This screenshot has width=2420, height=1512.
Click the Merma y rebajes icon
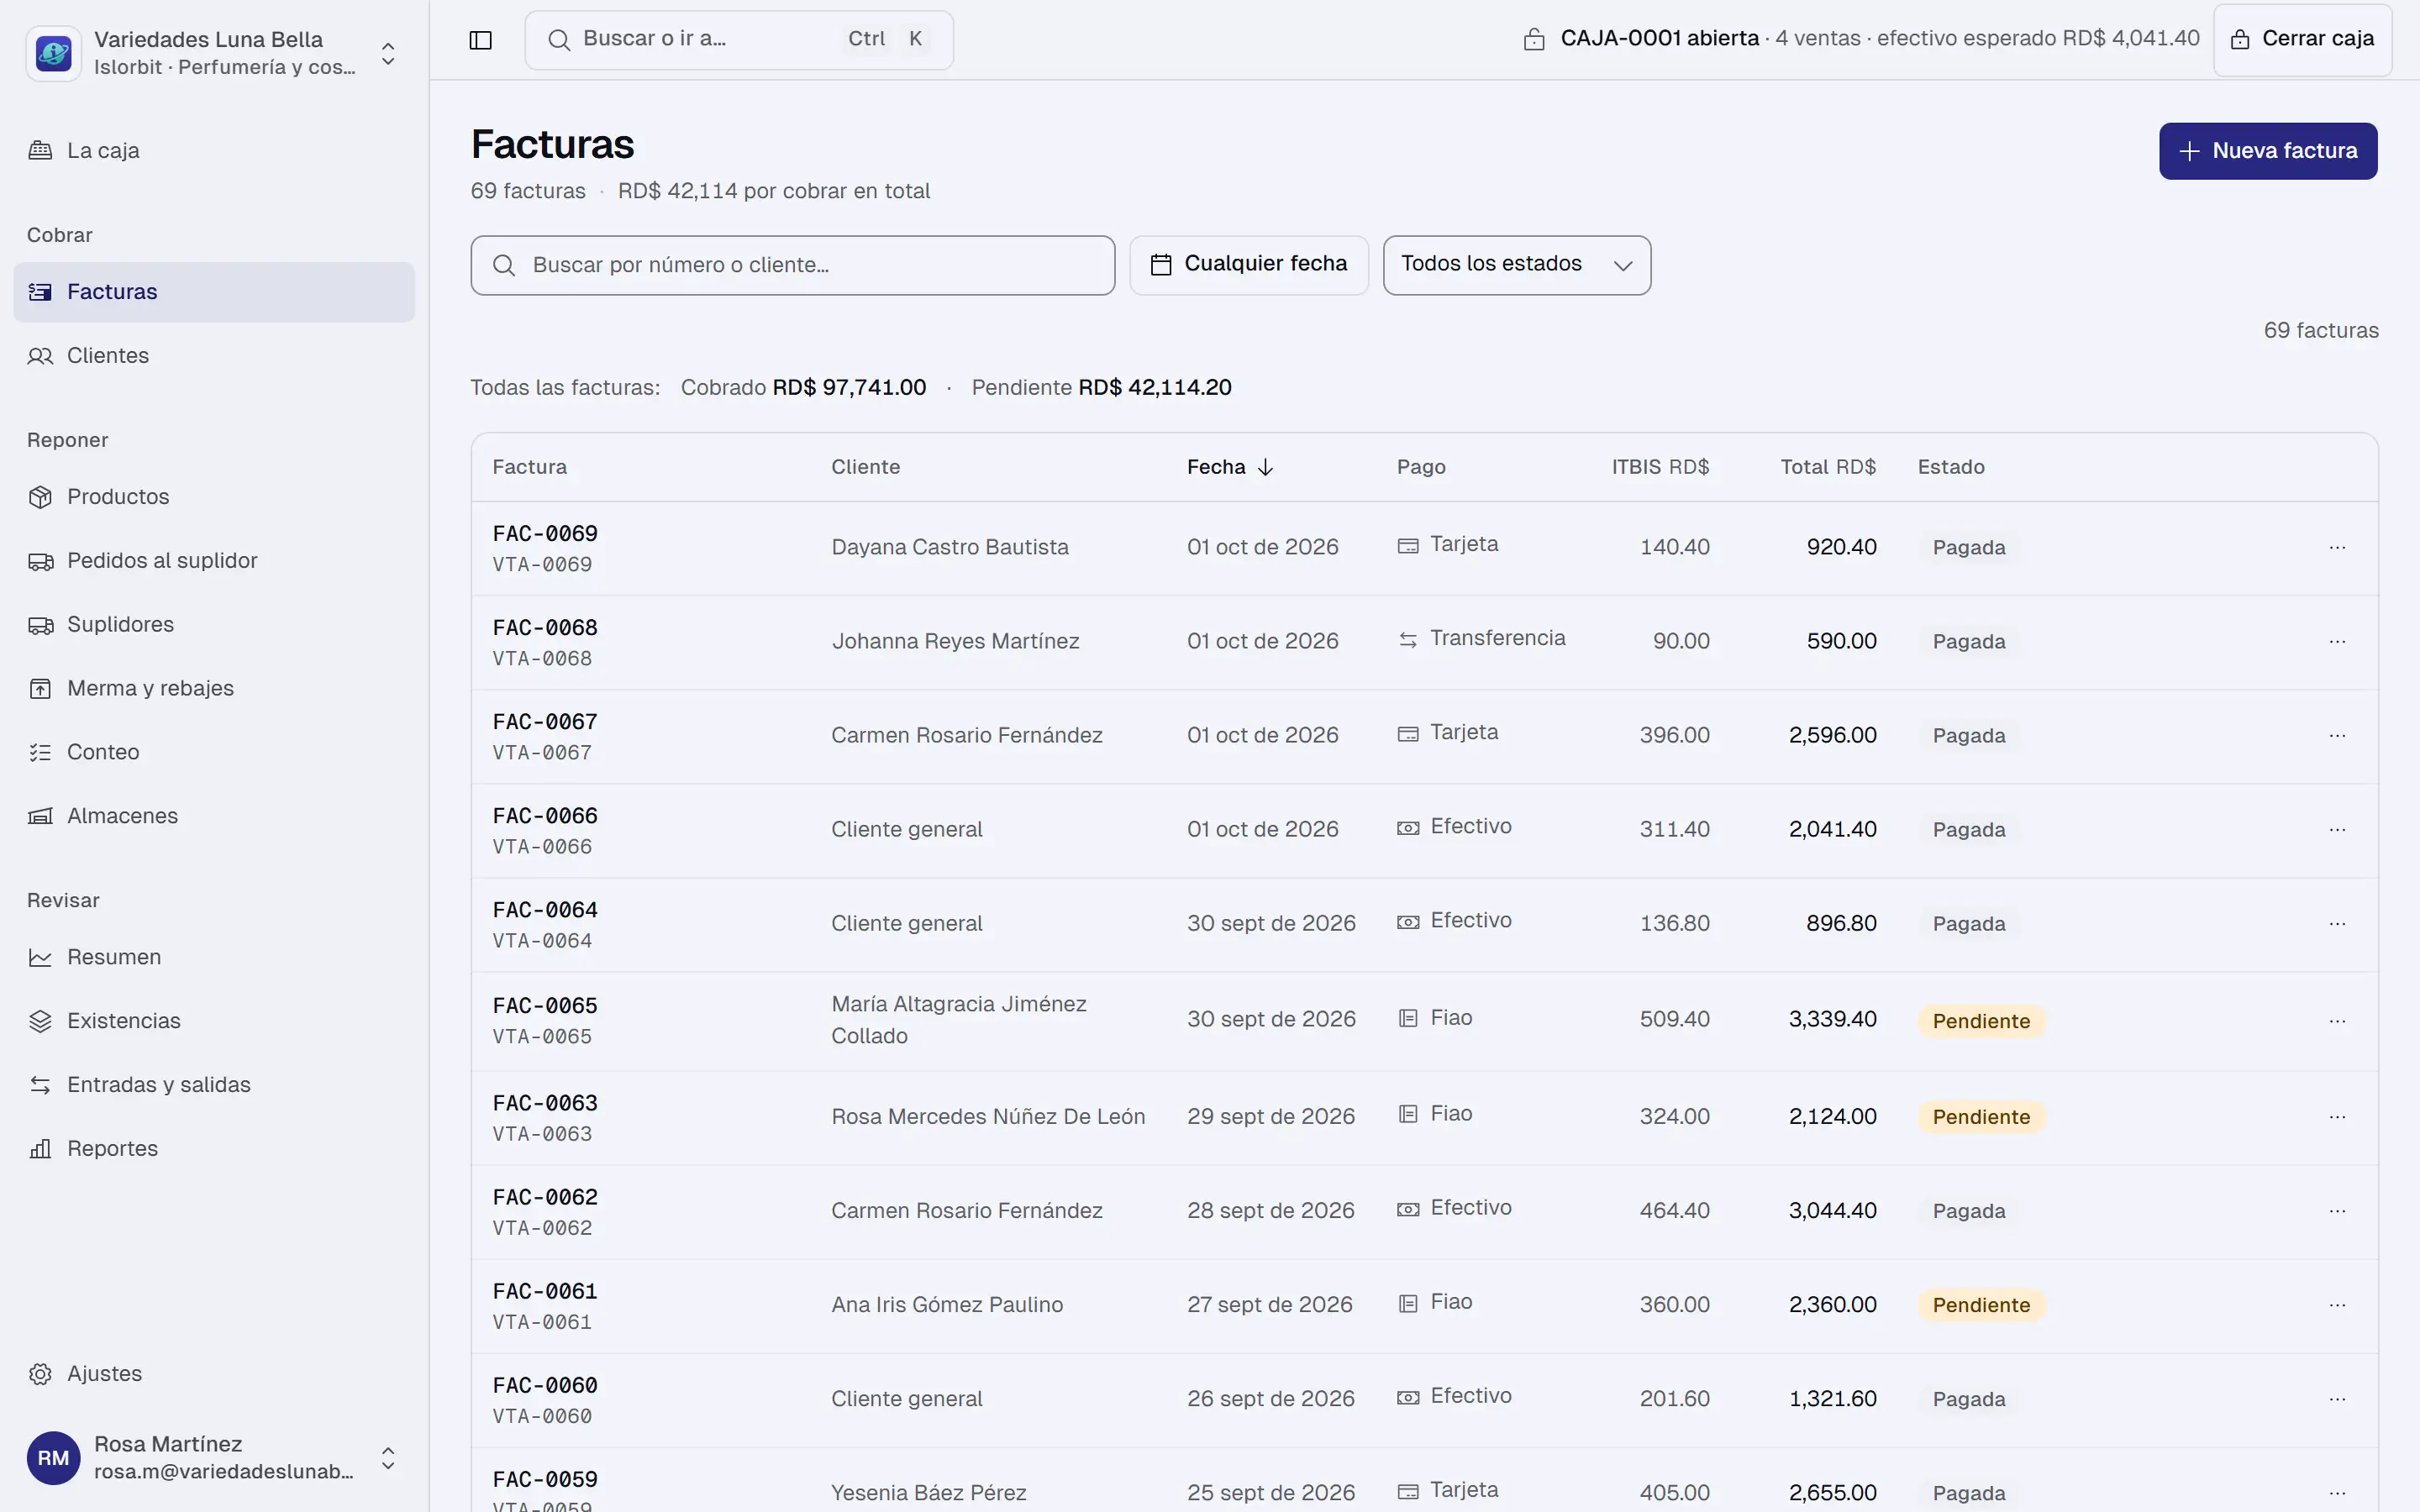tap(40, 689)
